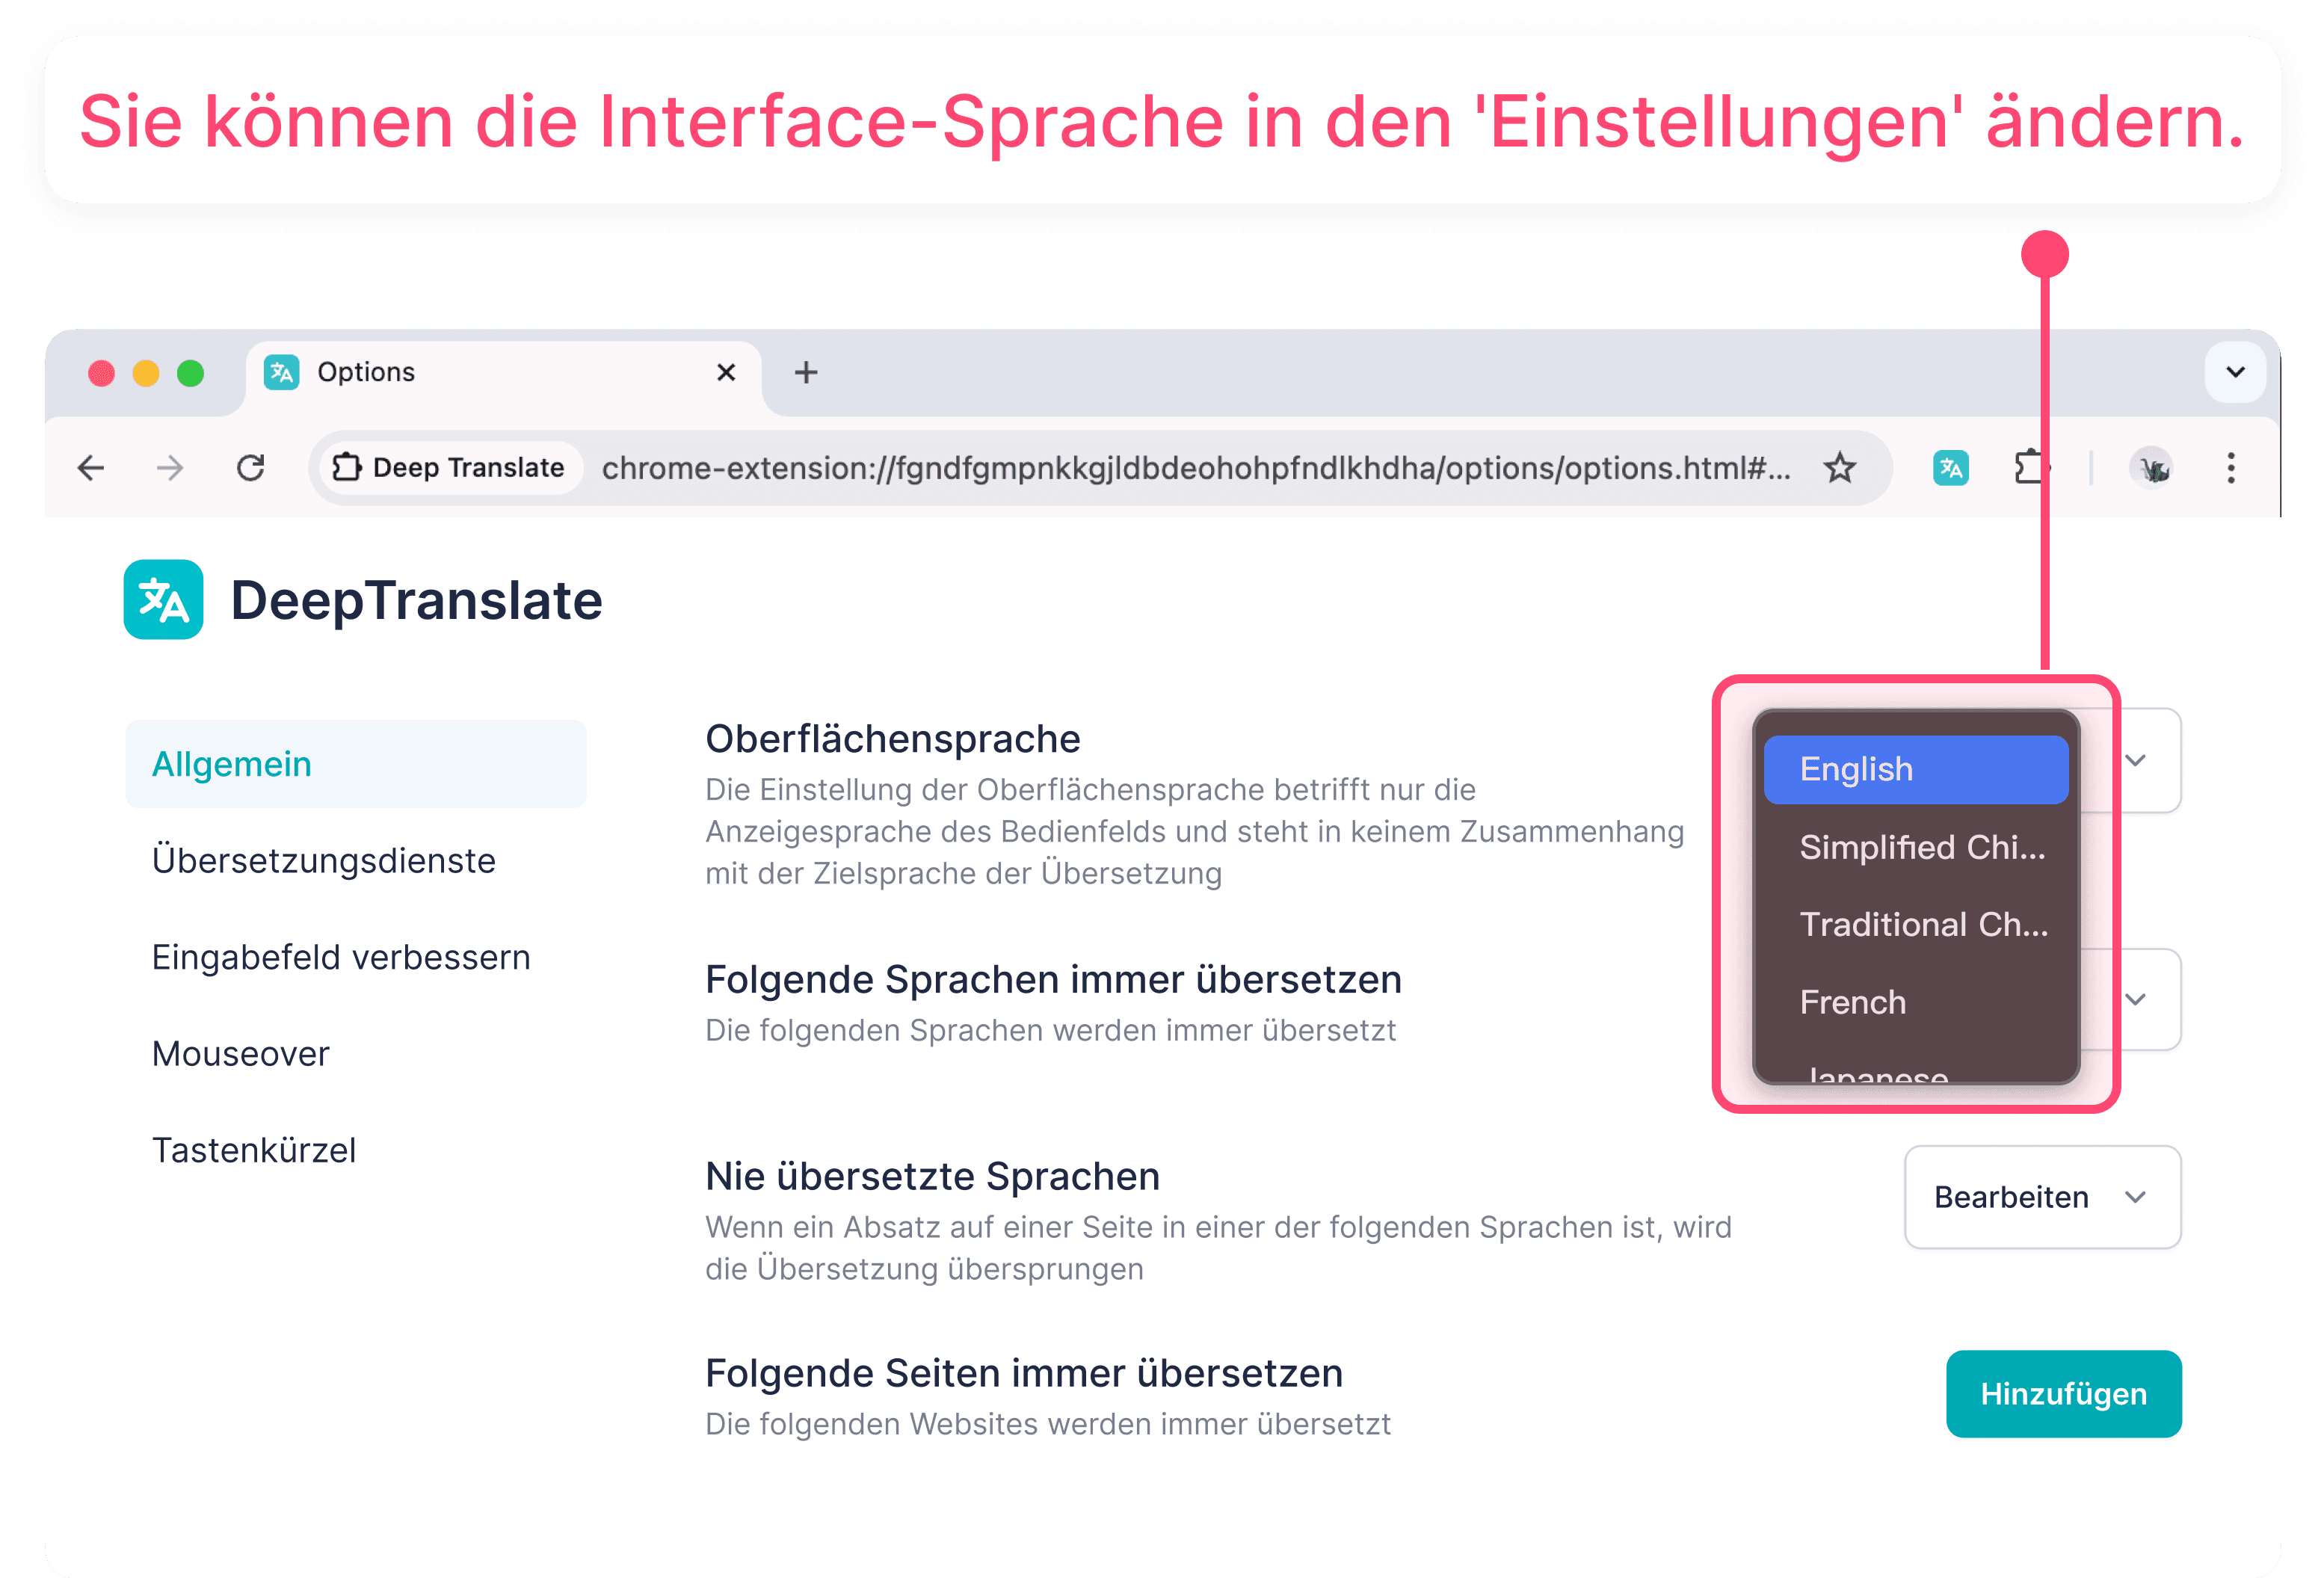The image size is (2324, 1578).
Task: Open the Folgende Sprachen immer übersetzen dropdown
Action: [2135, 1000]
